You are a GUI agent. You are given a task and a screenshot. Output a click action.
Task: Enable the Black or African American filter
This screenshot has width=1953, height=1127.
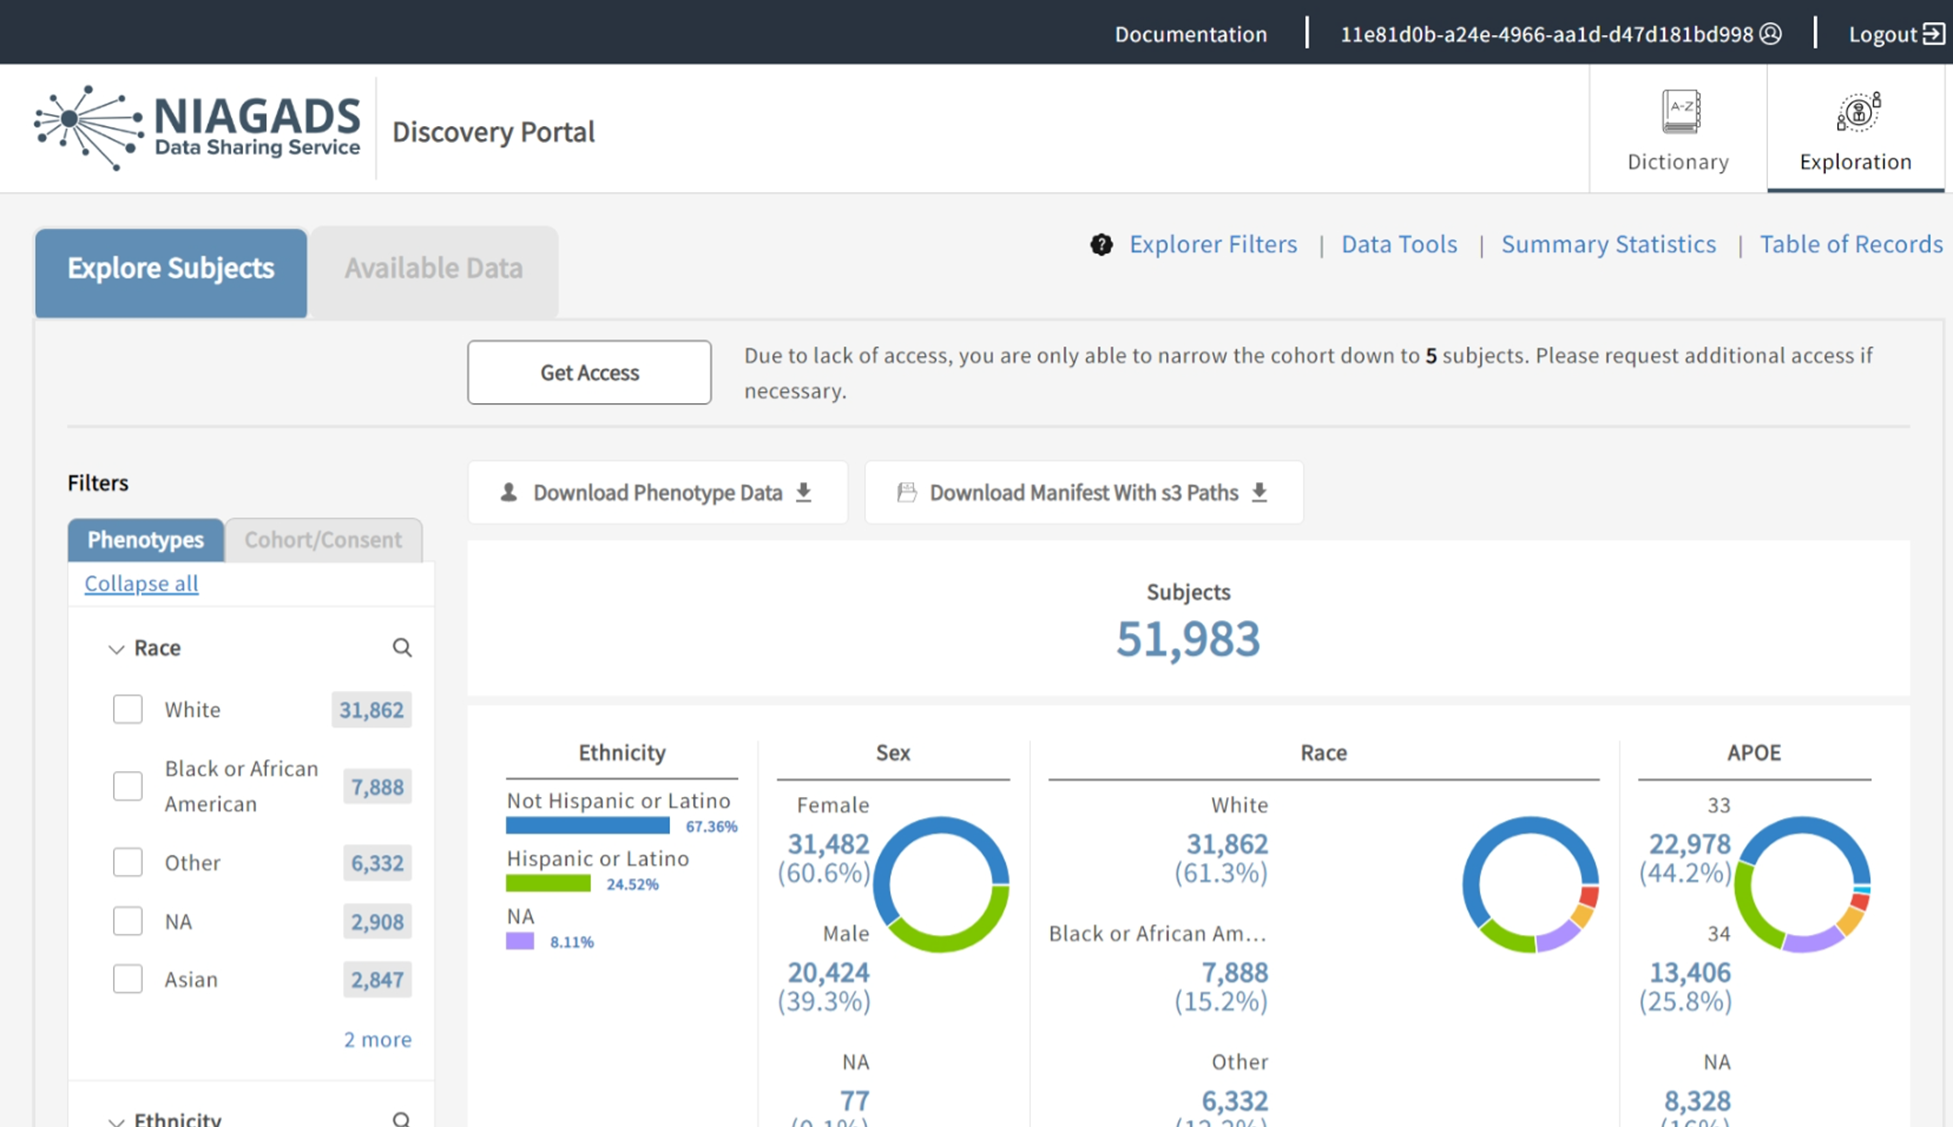[128, 786]
